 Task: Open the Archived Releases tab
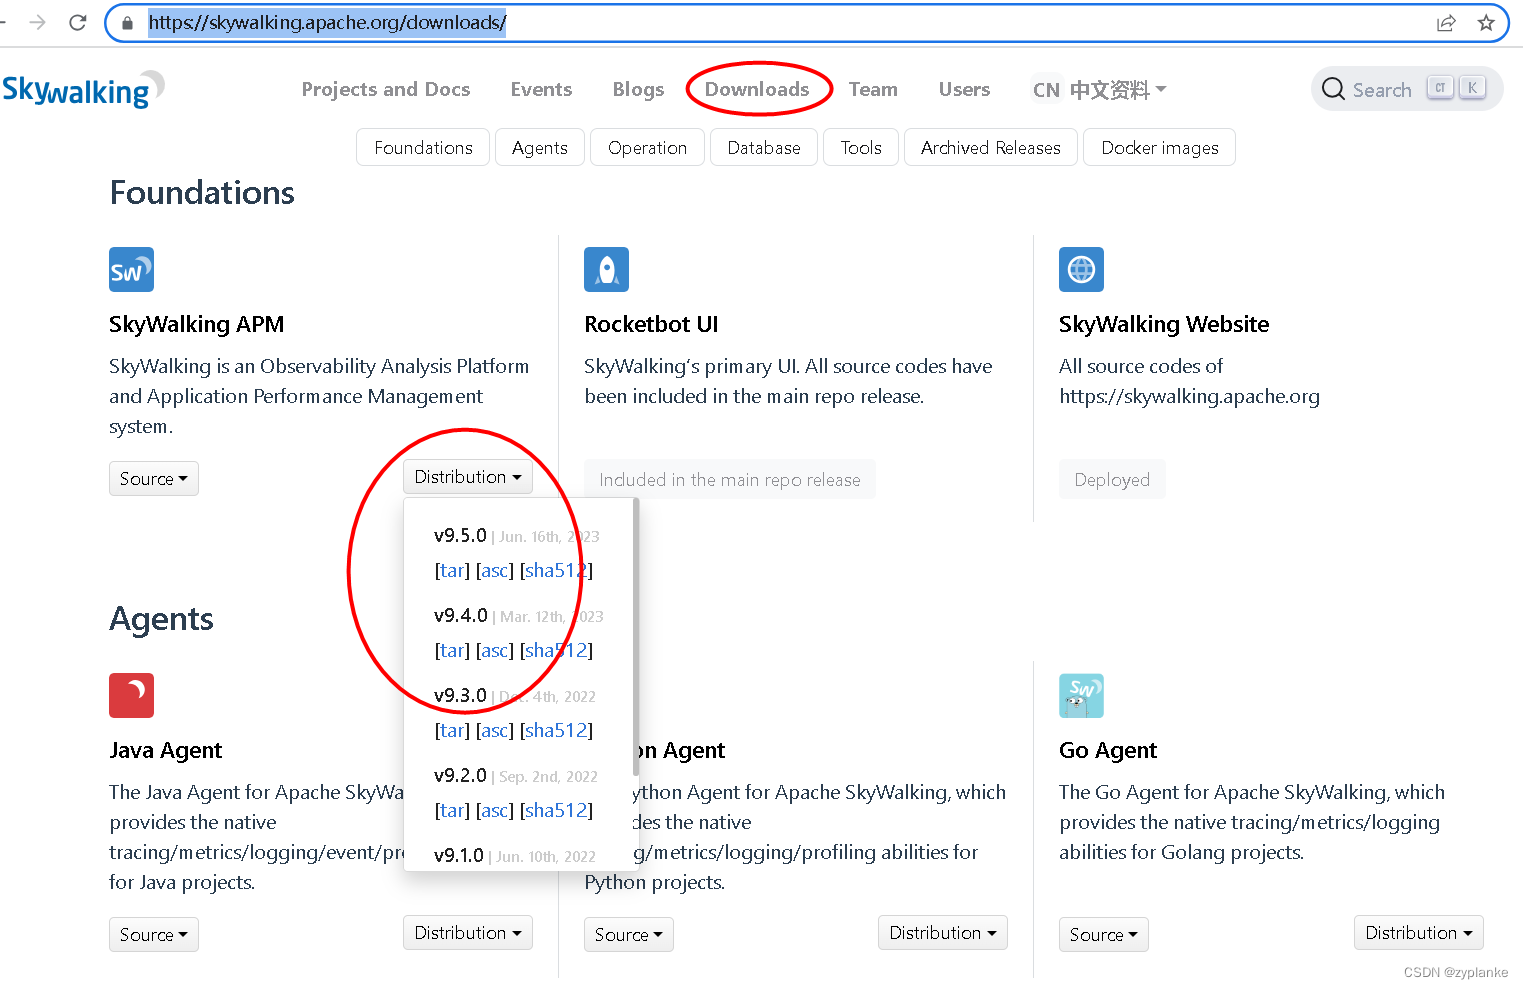[x=990, y=147]
